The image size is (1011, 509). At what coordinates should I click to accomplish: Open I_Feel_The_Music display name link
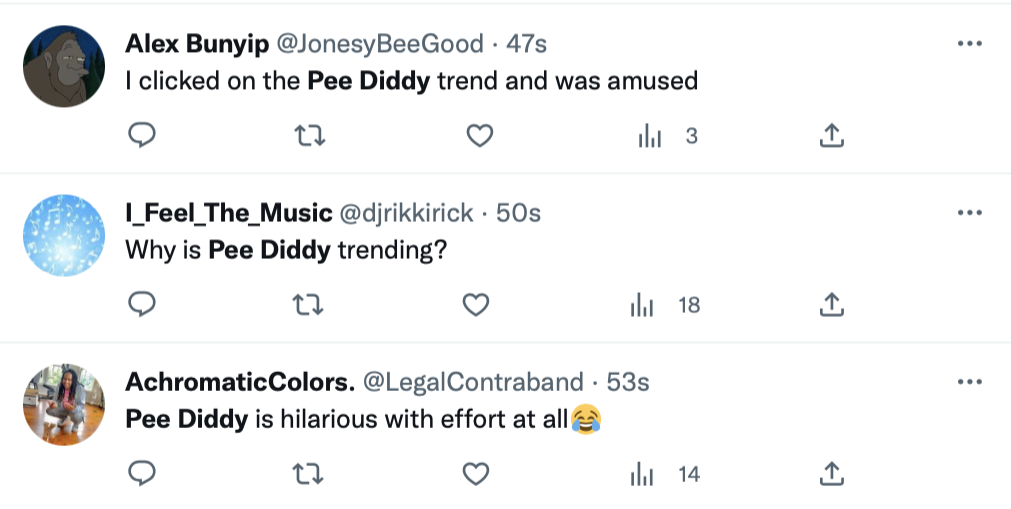coord(229,213)
